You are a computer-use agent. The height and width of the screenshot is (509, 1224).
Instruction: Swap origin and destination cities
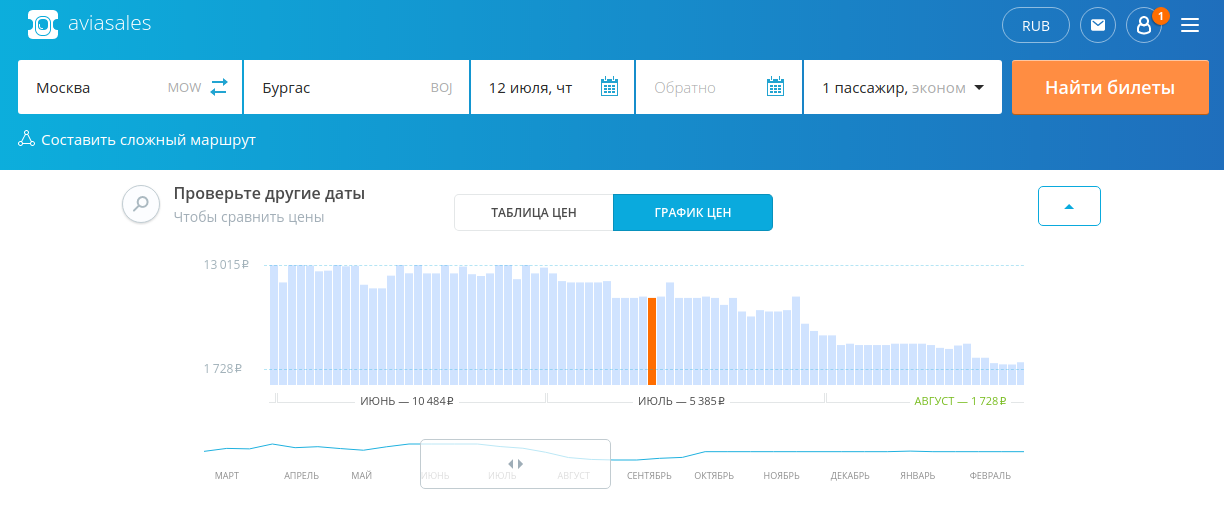[219, 87]
